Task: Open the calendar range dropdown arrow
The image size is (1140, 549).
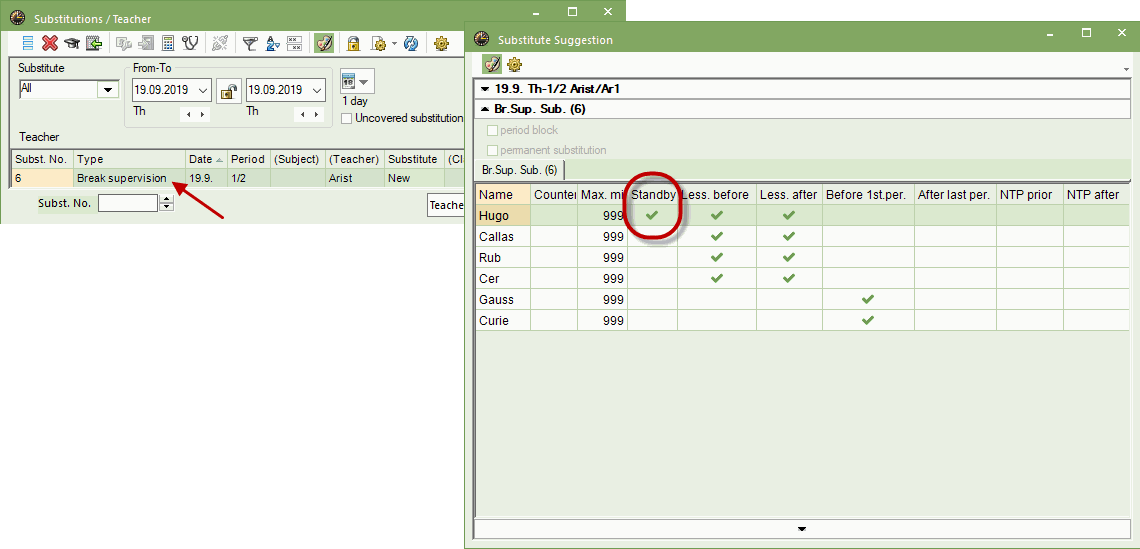Action: [364, 81]
